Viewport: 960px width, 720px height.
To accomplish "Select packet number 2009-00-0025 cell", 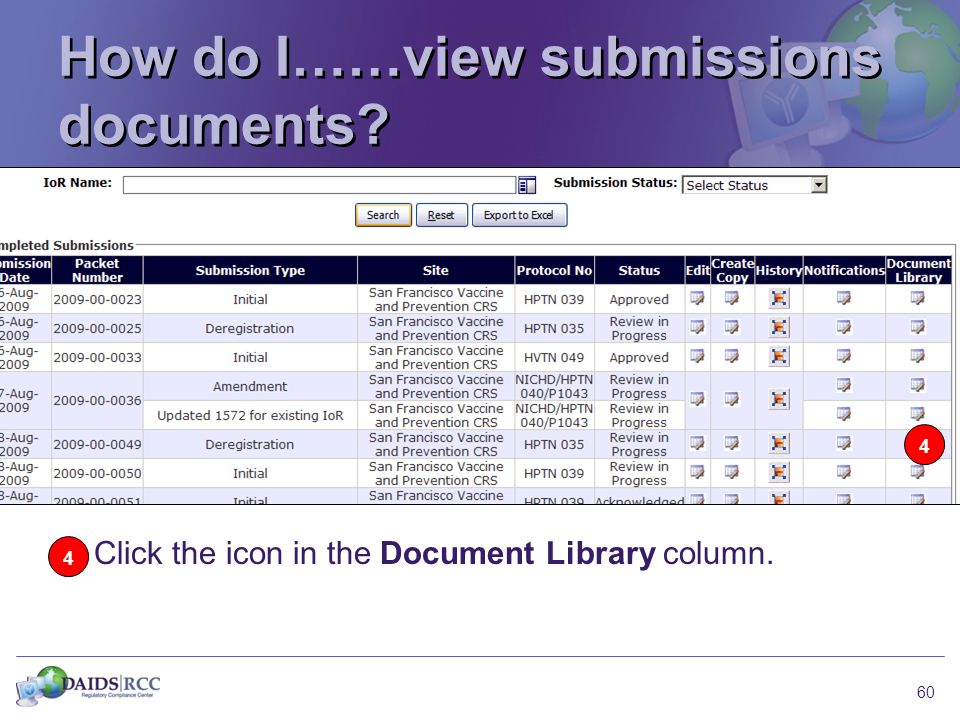I will (97, 328).
